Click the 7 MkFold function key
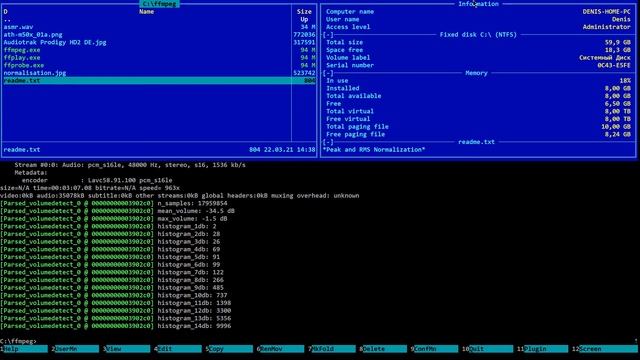 (332, 349)
